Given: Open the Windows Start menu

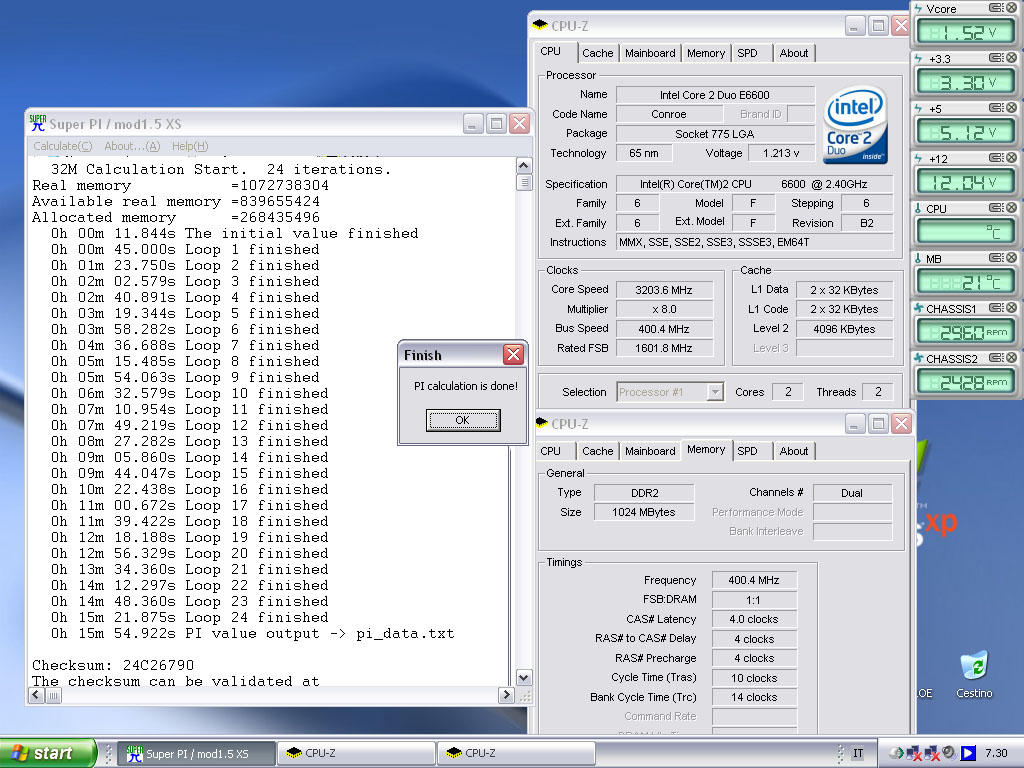Looking at the screenshot, I should tap(48, 753).
